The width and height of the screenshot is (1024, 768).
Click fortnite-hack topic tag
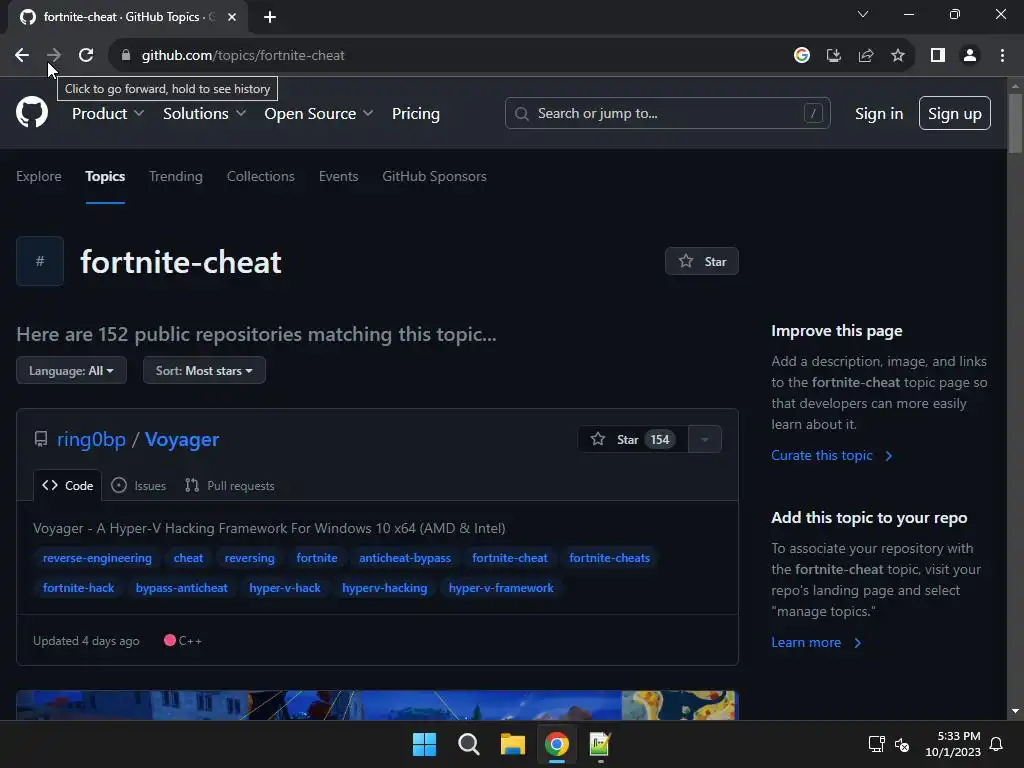[x=78, y=588]
